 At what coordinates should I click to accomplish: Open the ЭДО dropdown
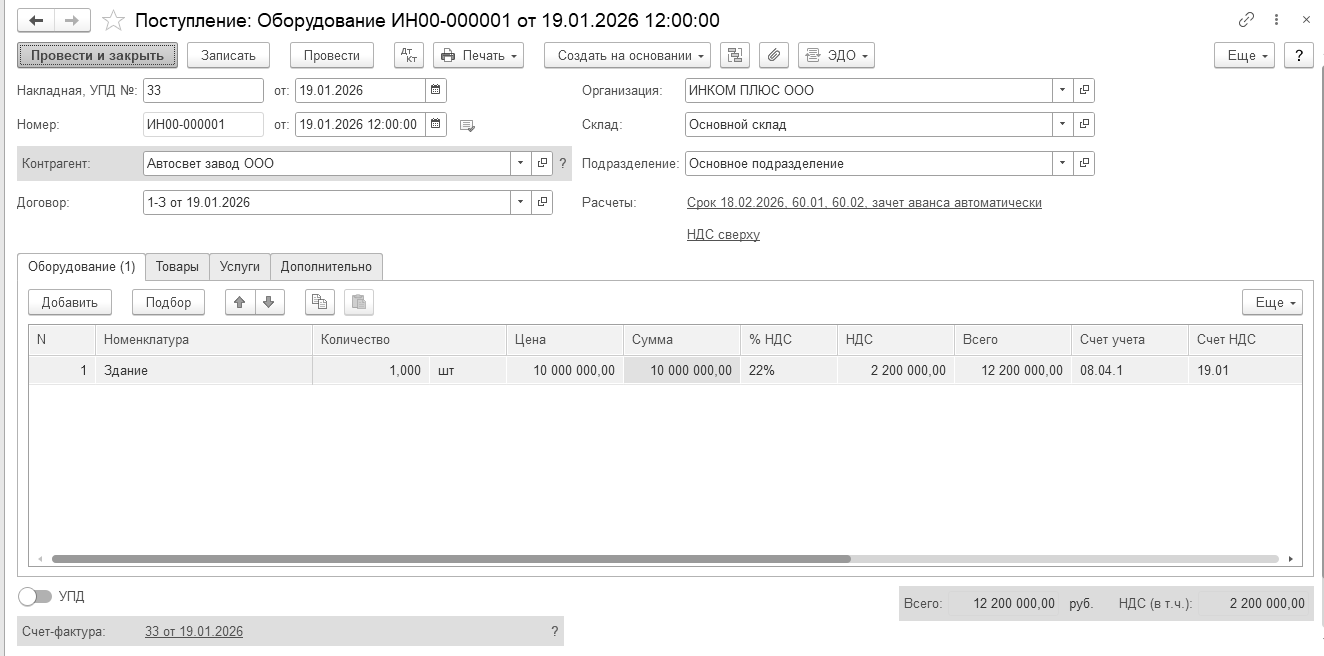[836, 55]
